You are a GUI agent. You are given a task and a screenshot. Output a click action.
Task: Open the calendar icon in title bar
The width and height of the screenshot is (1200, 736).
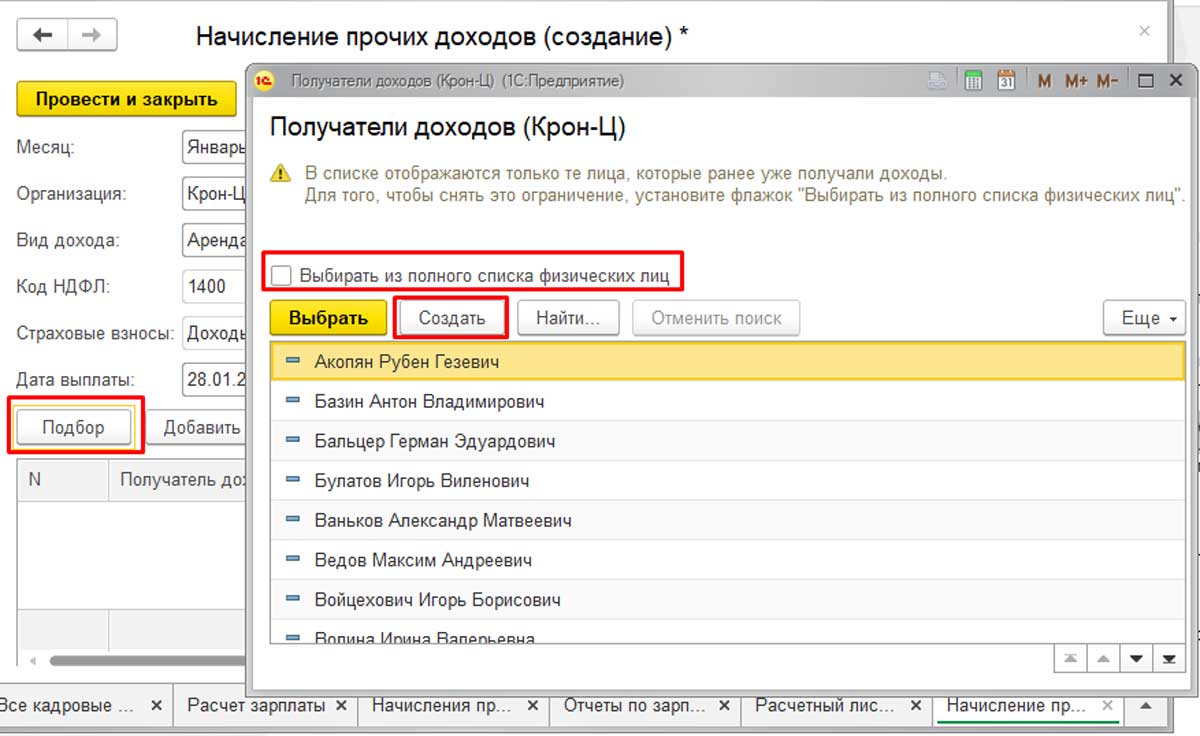click(1007, 81)
